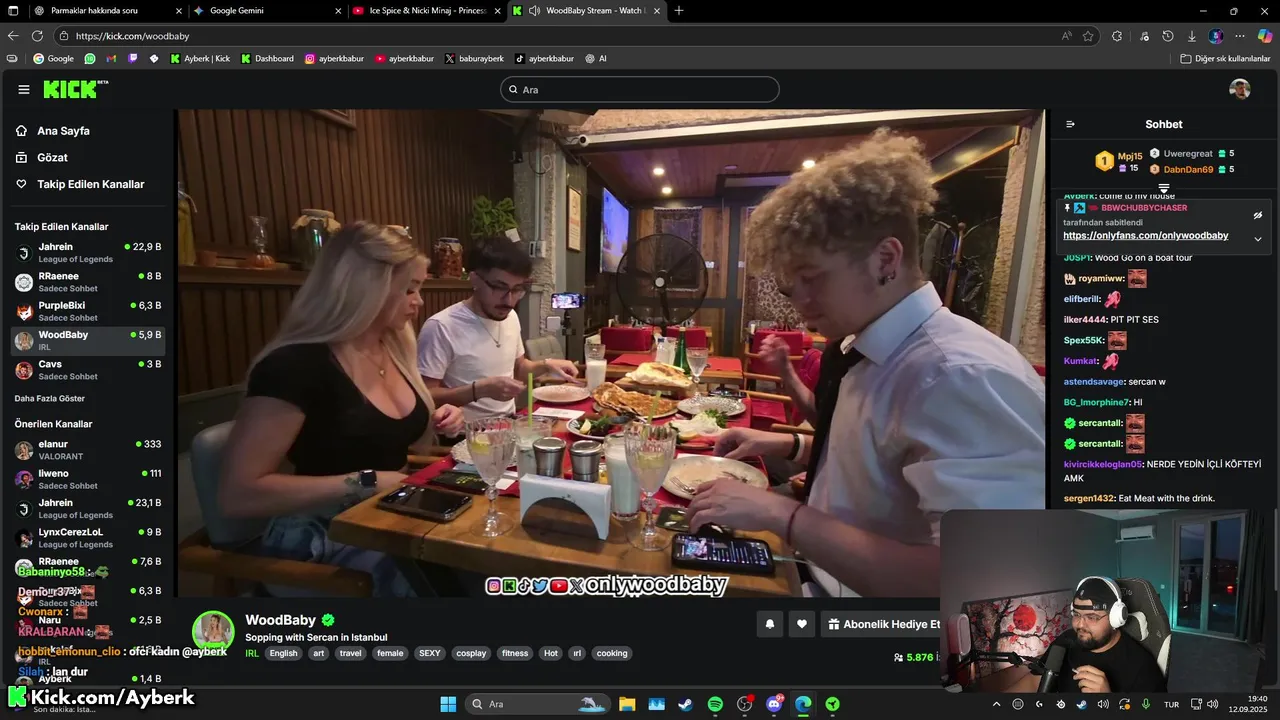The width and height of the screenshot is (1280, 720).
Task: Select elanur recommended channel
Action: pyautogui.click(x=88, y=450)
